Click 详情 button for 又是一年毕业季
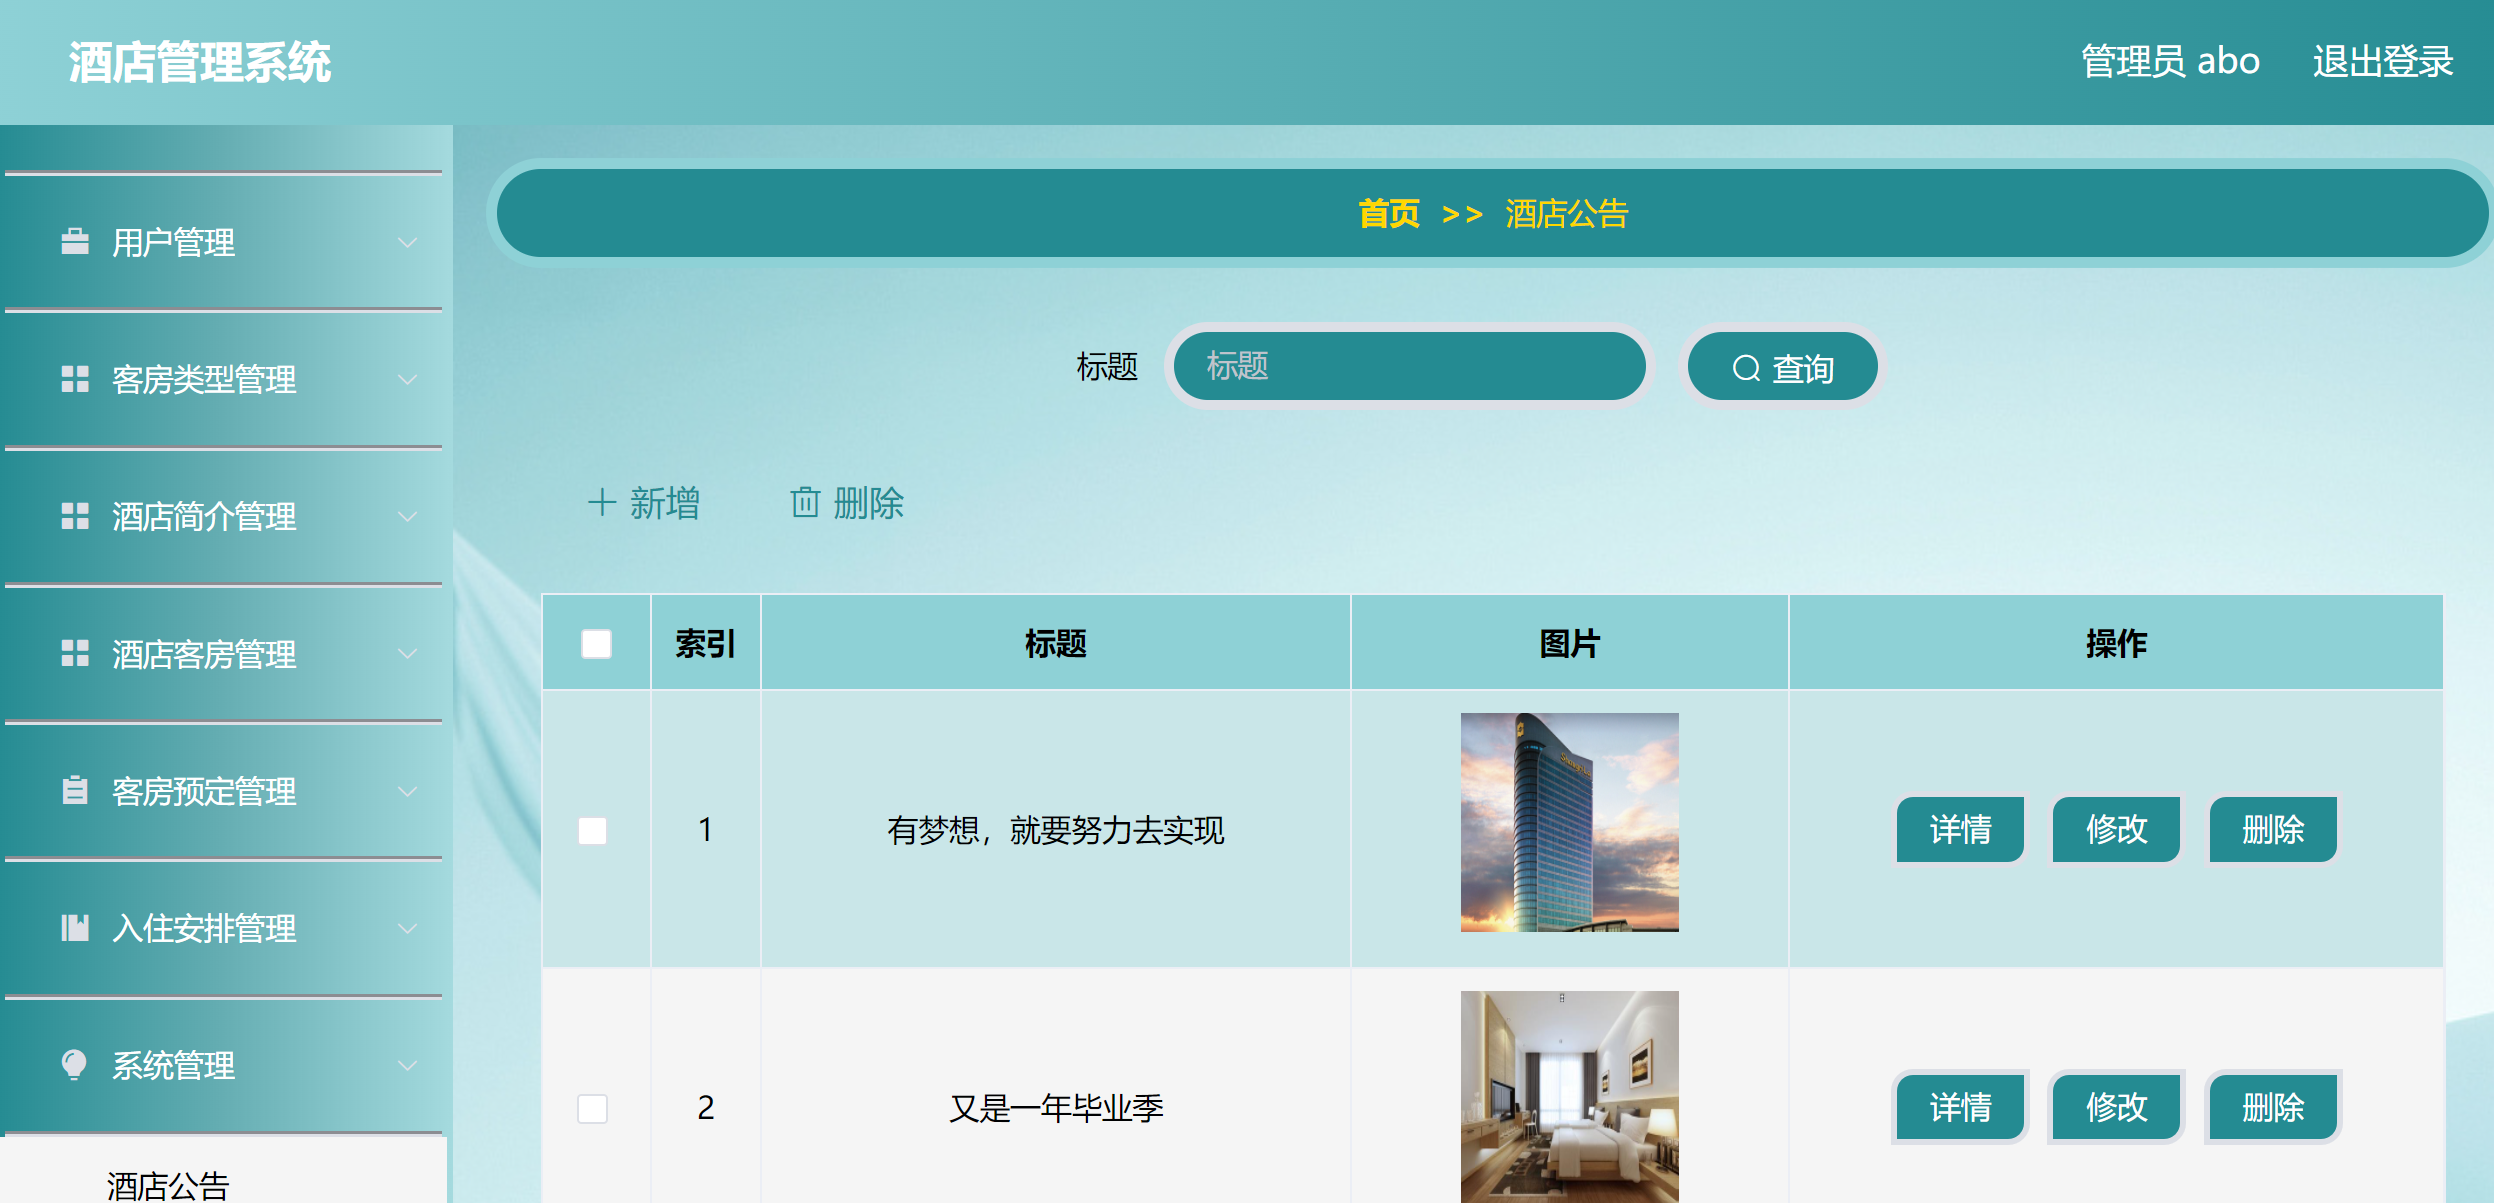Screen dimensions: 2494x1203 1960,1107
